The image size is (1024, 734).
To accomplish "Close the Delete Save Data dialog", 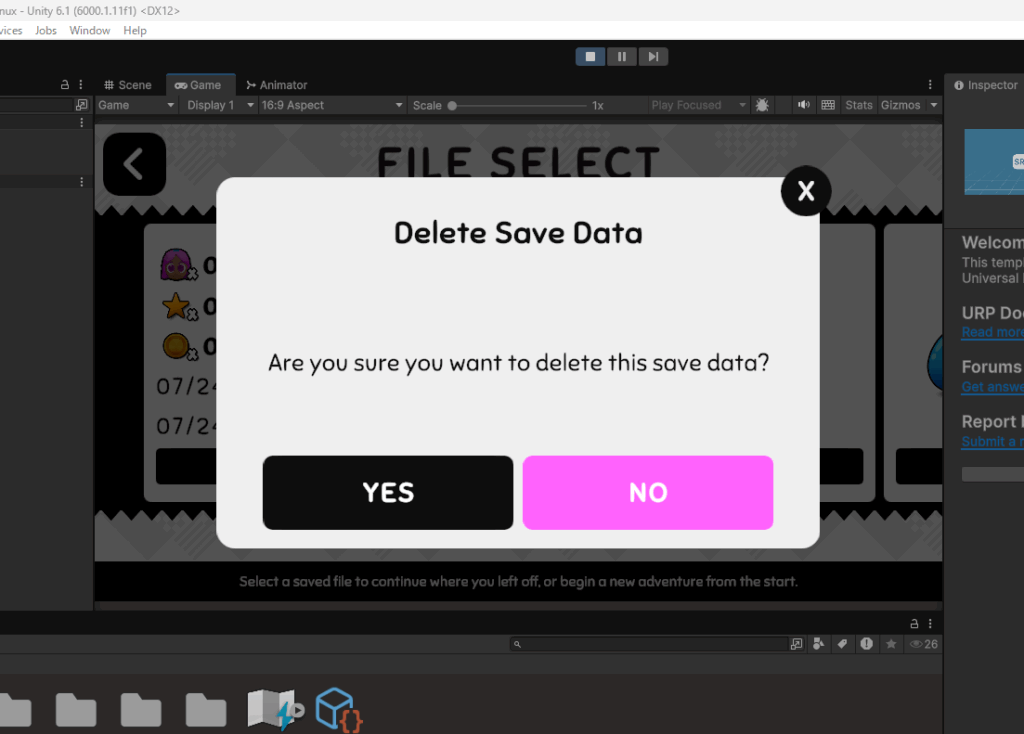I will click(806, 191).
